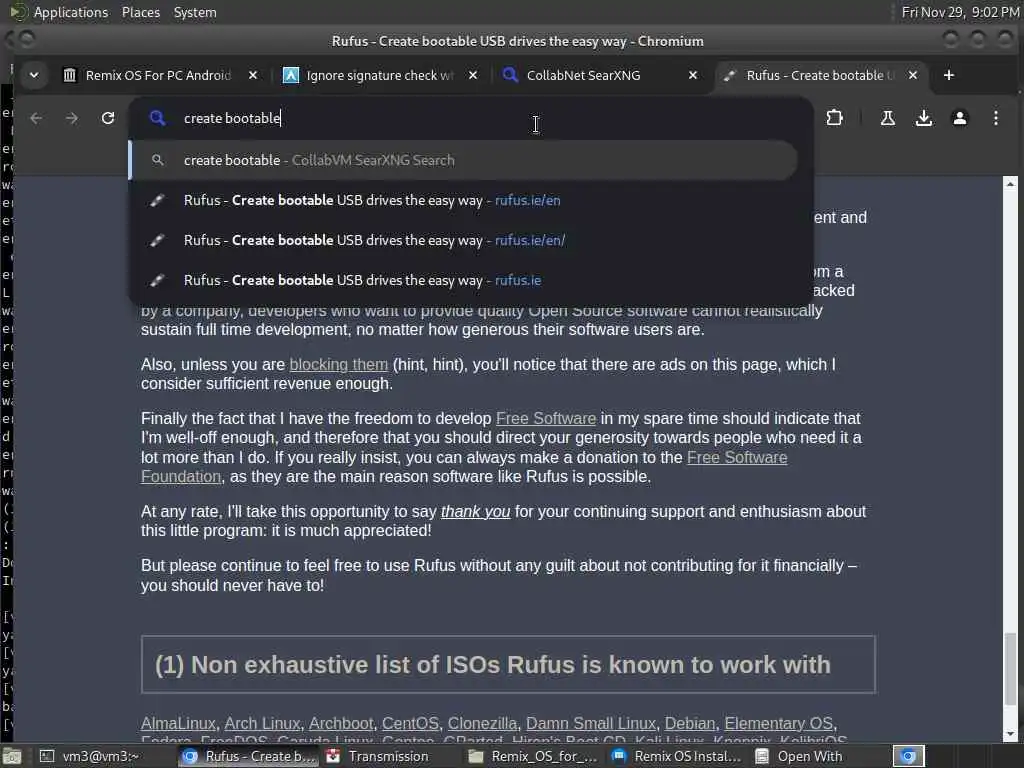Open the Chromium three-dot menu
The image size is (1024, 768).
(x=995, y=118)
